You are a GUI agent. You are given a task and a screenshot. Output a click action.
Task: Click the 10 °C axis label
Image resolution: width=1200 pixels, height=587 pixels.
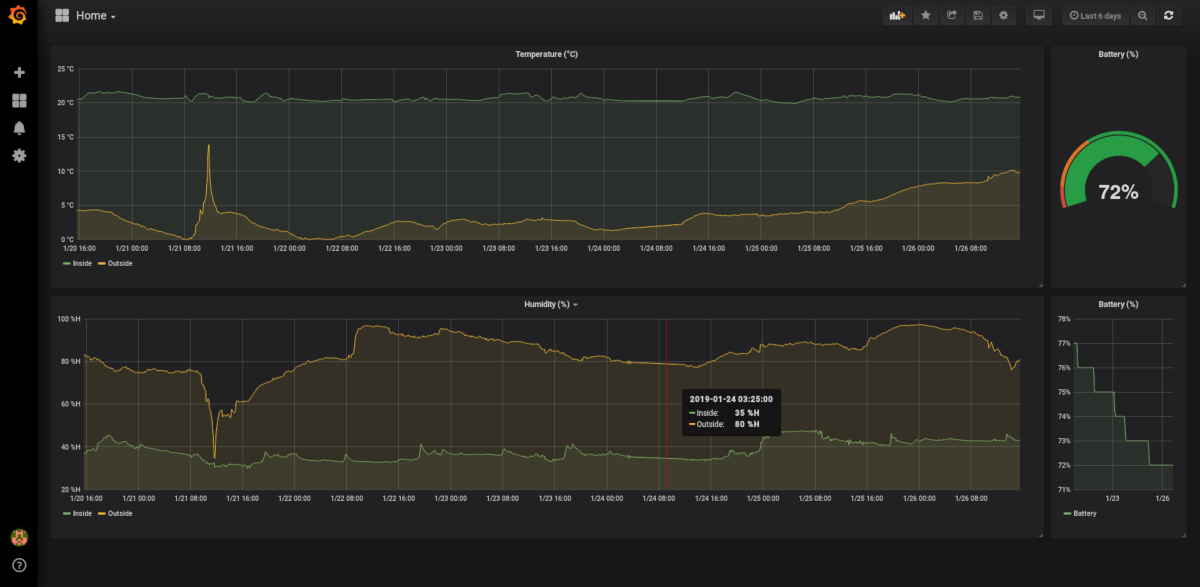66,171
